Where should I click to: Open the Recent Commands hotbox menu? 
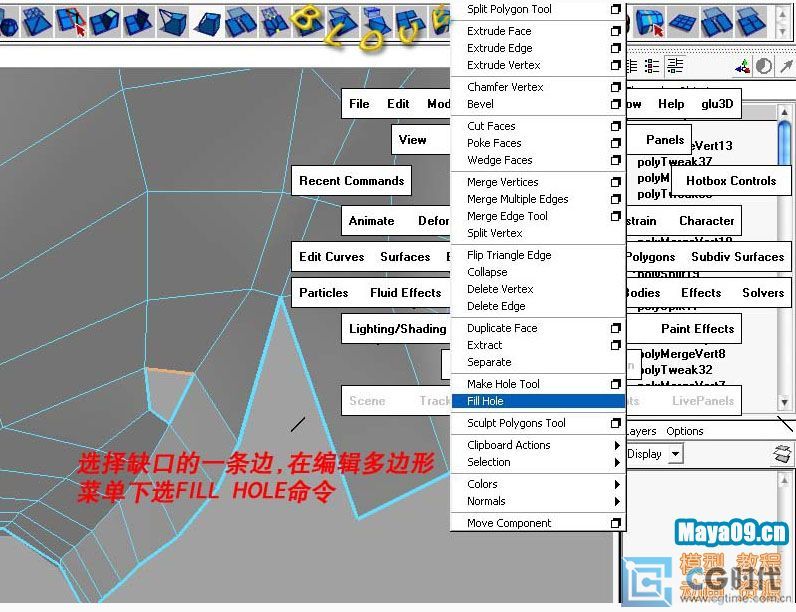pos(351,181)
